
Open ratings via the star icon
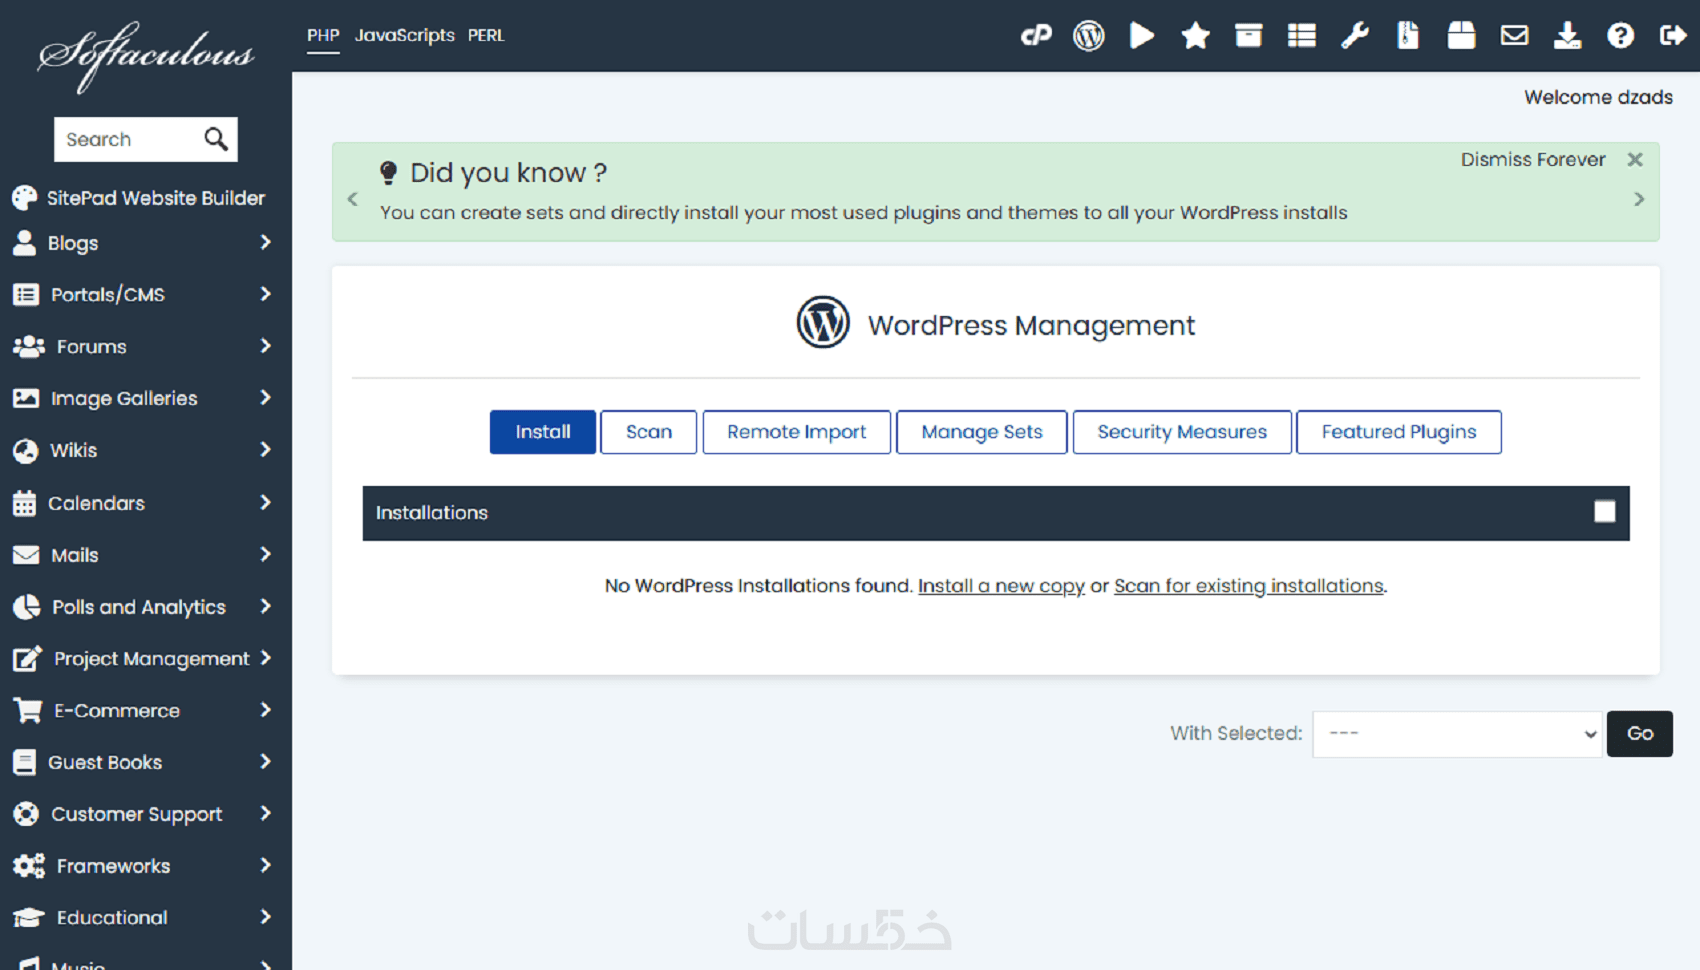[x=1195, y=36]
